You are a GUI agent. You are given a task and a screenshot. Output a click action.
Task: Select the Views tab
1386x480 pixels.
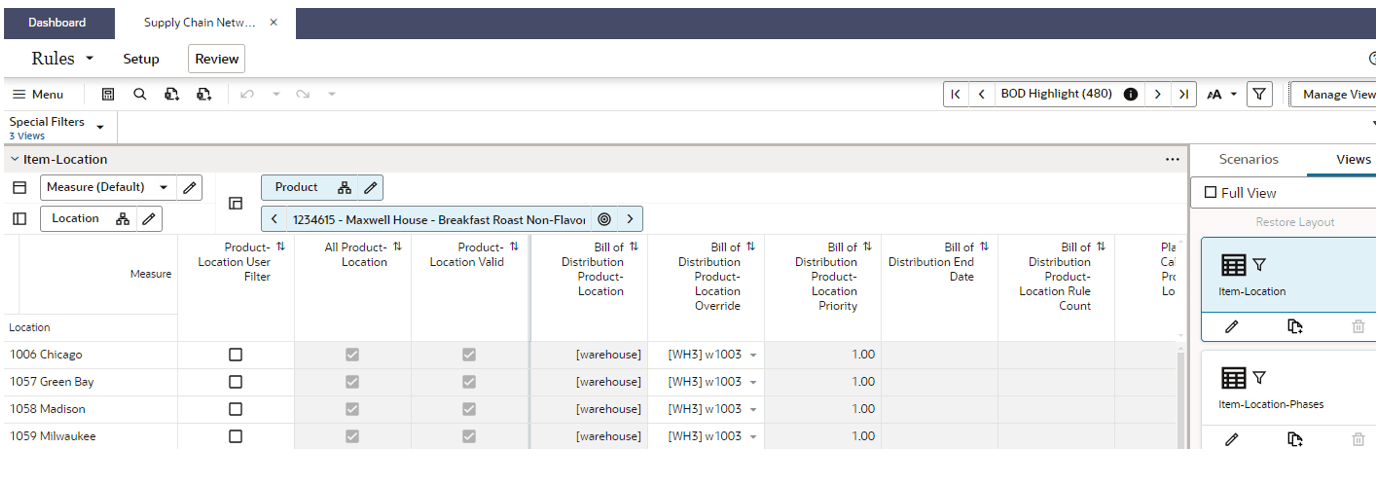(1353, 159)
